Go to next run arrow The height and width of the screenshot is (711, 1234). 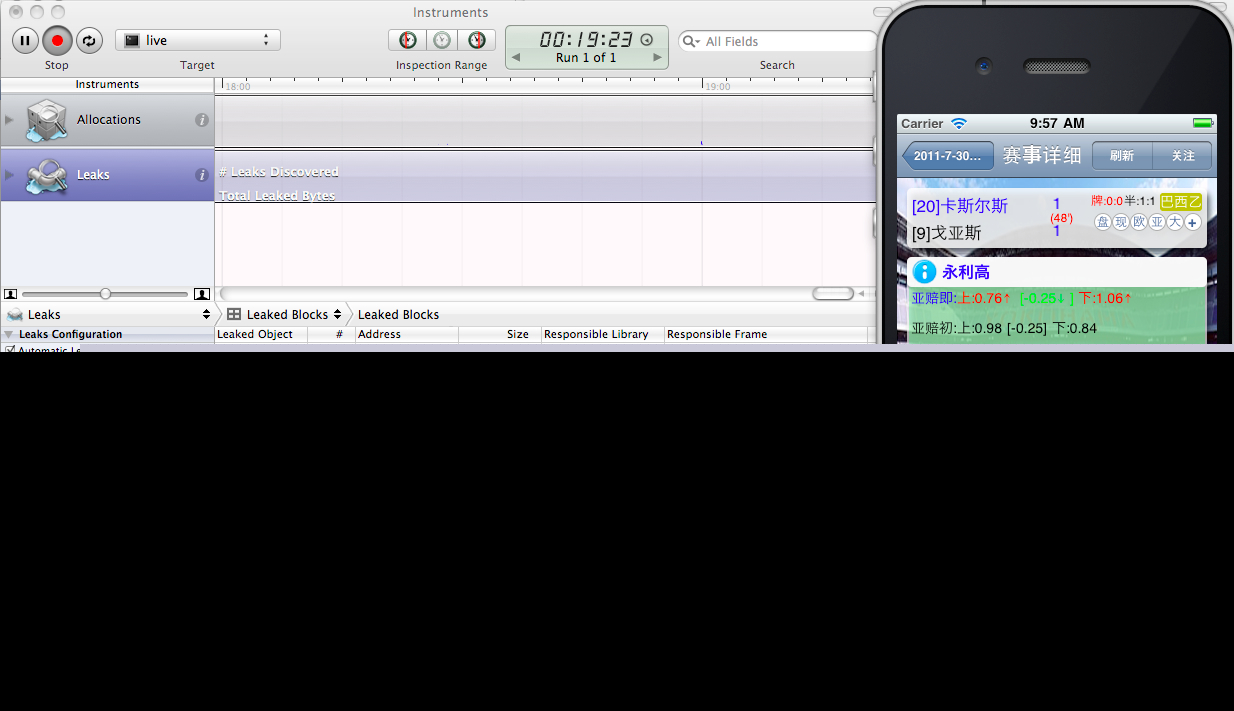click(x=657, y=58)
